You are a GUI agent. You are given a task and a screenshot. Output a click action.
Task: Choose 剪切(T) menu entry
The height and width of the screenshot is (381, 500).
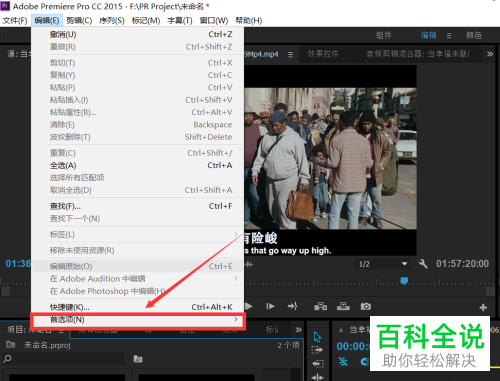[138, 63]
